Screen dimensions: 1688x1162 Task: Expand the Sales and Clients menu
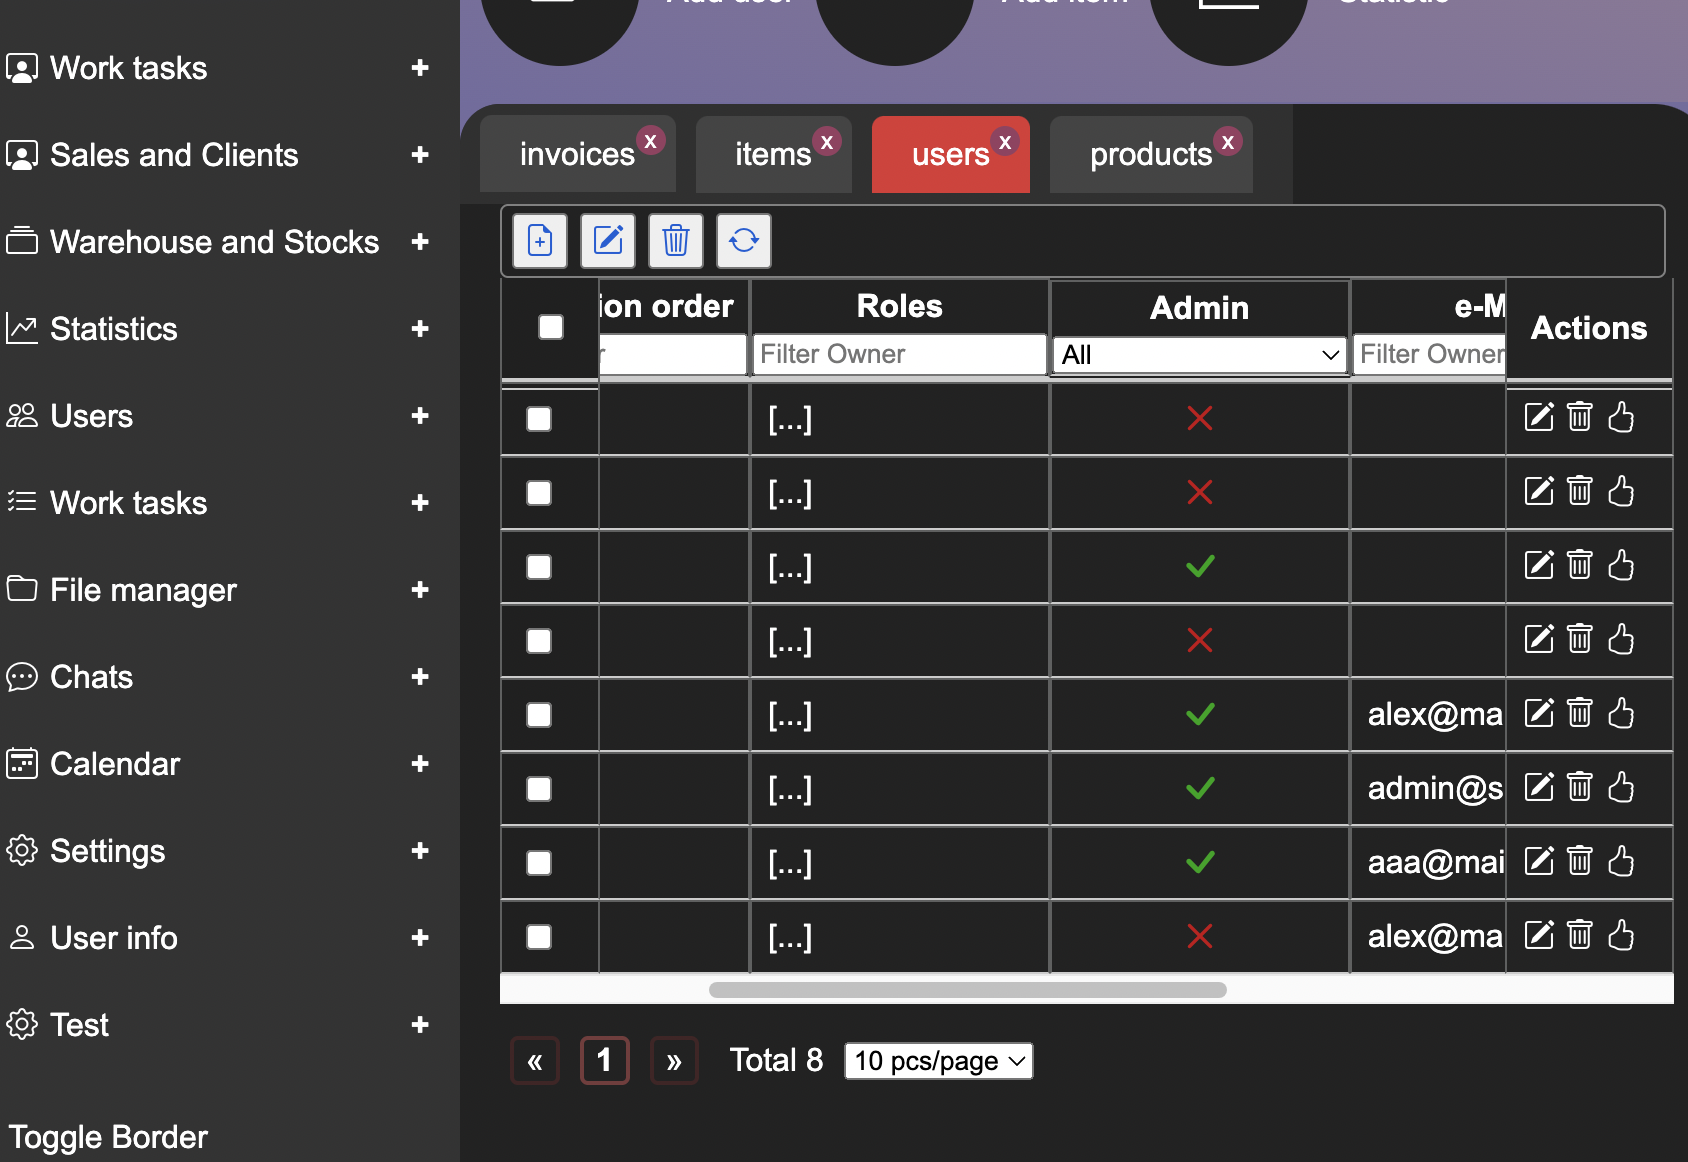coord(420,155)
